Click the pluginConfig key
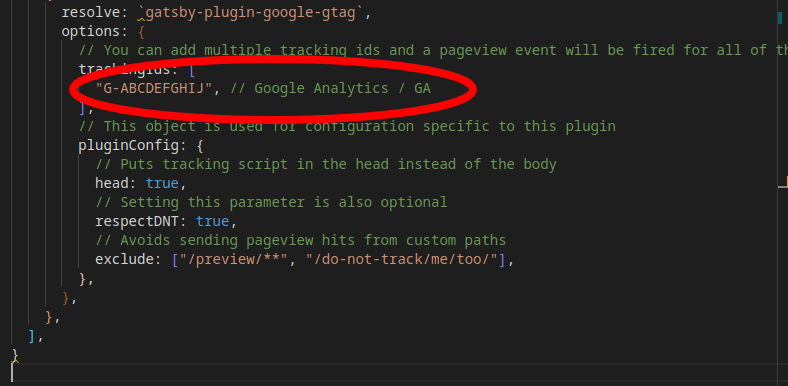 tap(128, 146)
